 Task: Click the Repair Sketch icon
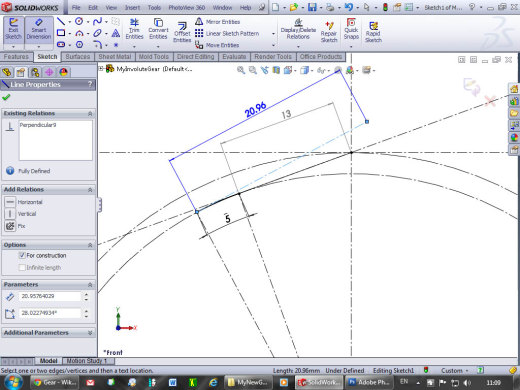(329, 32)
